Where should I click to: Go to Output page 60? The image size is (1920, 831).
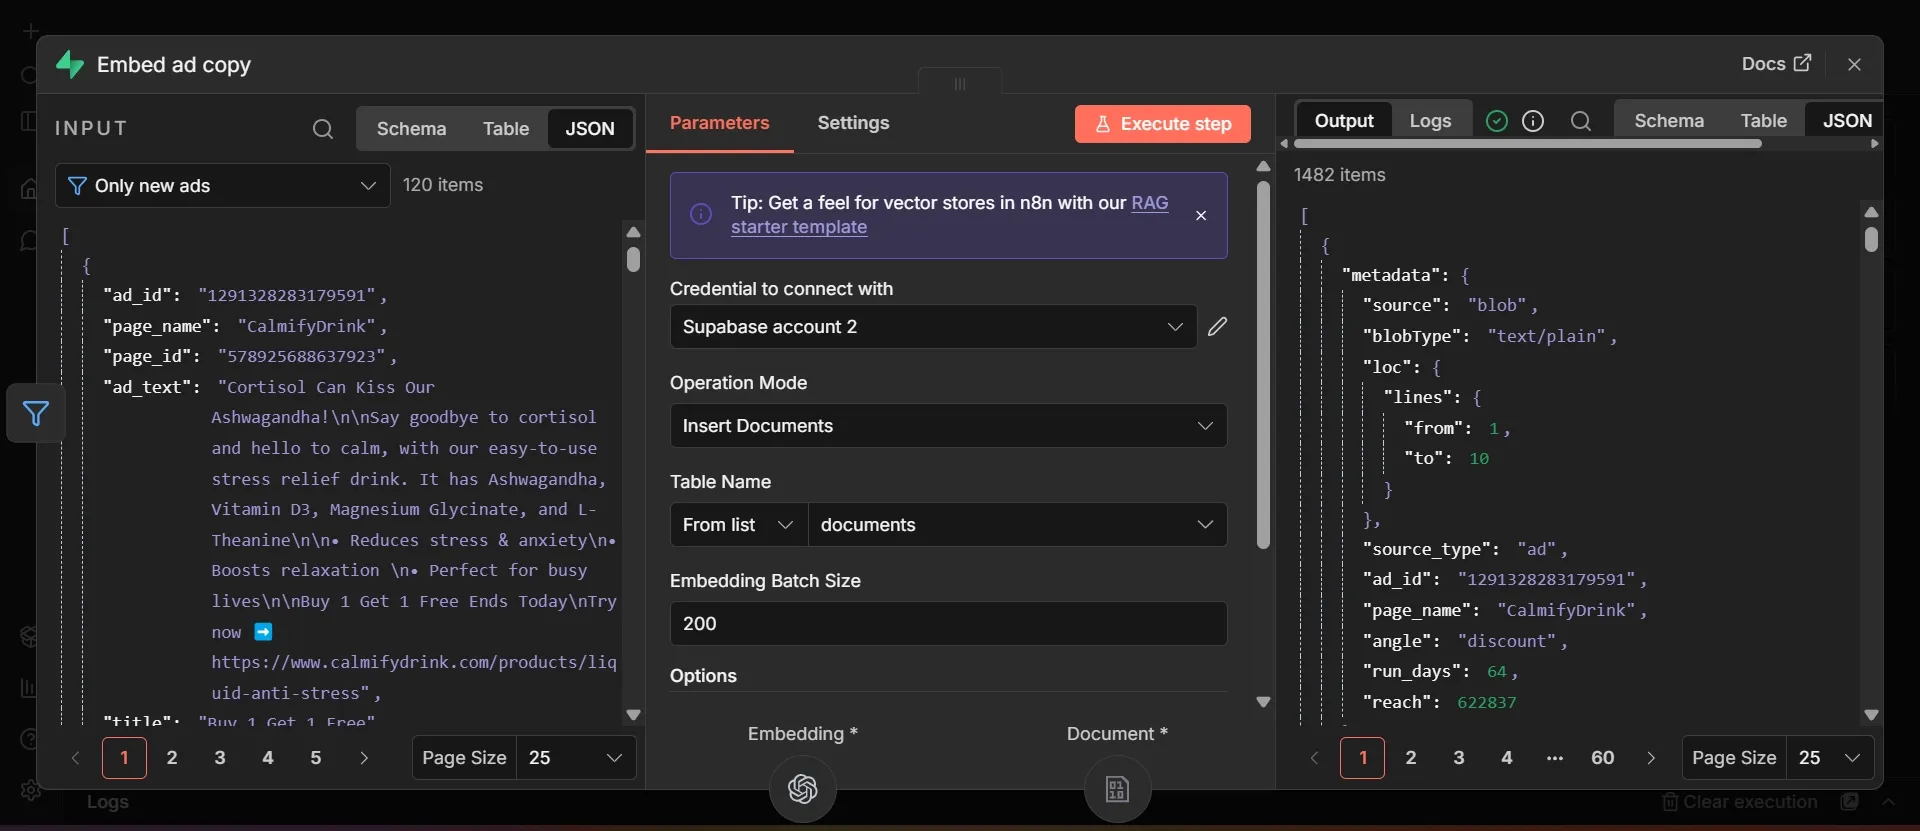1603,758
